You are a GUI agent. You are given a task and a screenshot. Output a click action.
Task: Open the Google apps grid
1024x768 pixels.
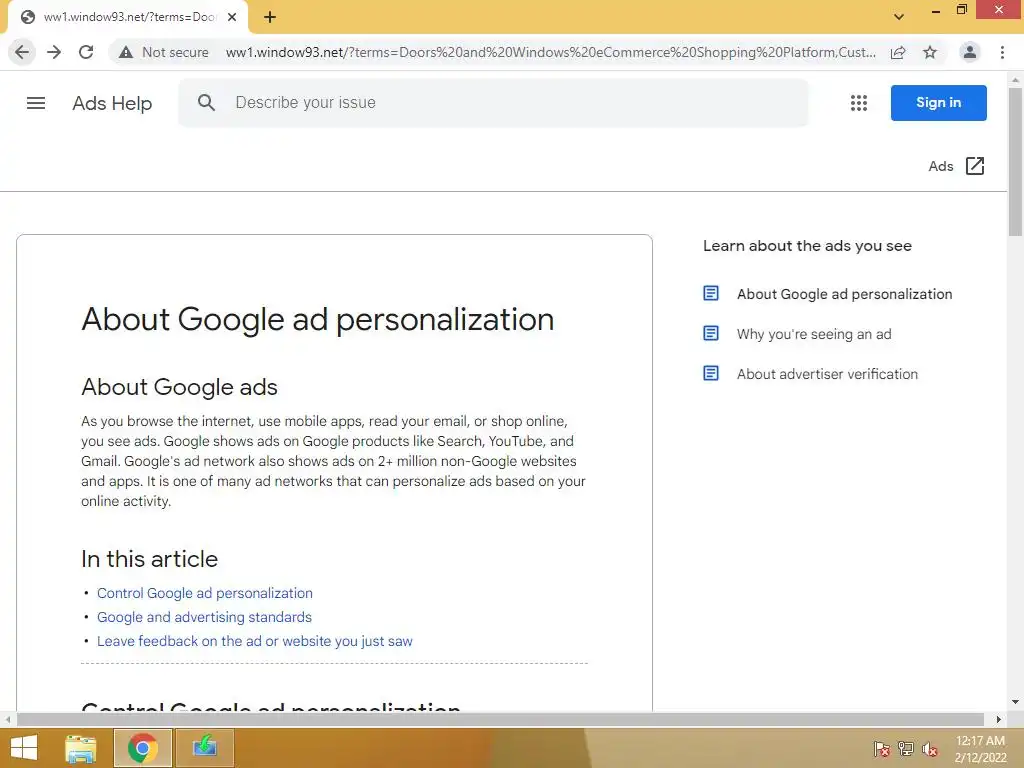click(x=859, y=103)
